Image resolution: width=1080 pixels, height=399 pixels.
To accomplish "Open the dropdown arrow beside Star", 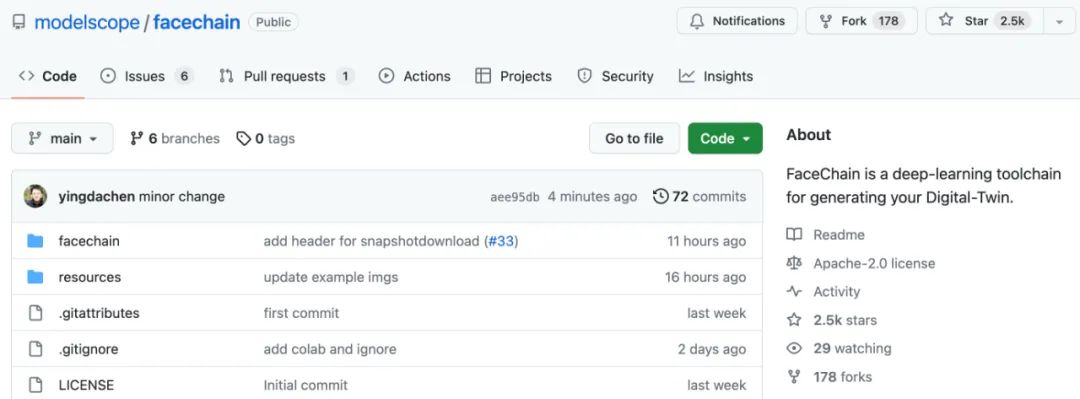I will pos(1059,21).
